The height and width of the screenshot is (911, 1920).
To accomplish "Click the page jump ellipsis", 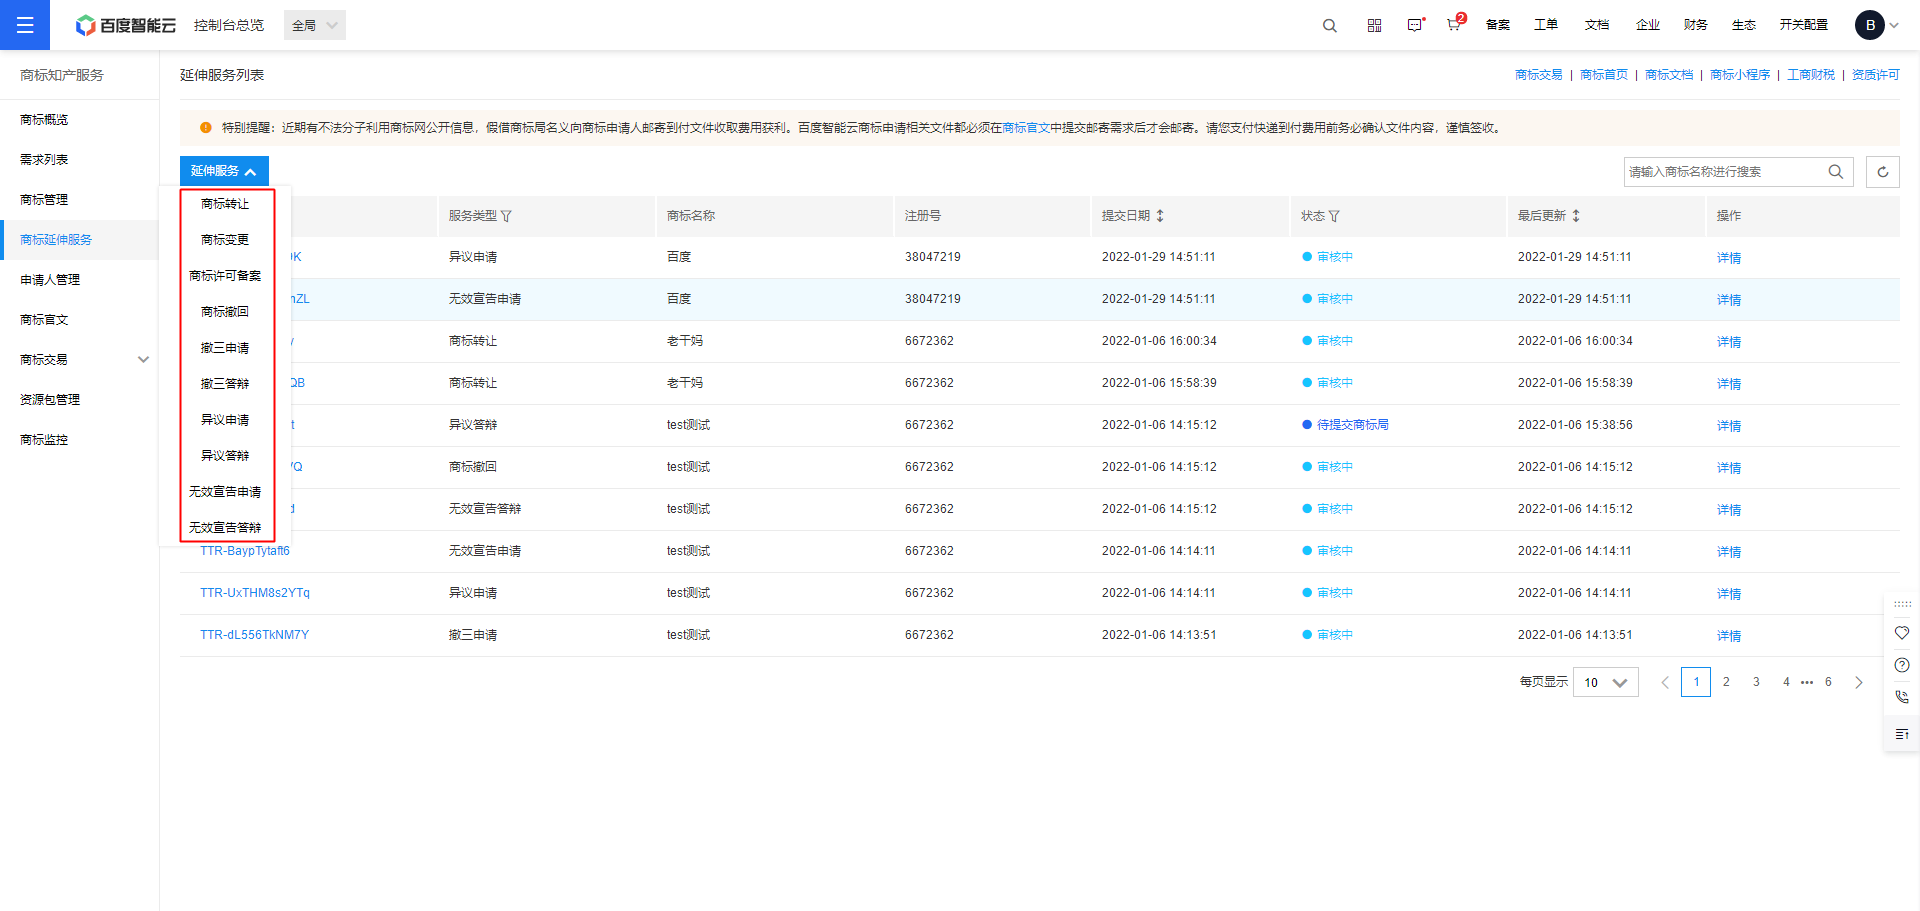I will click(x=1807, y=683).
